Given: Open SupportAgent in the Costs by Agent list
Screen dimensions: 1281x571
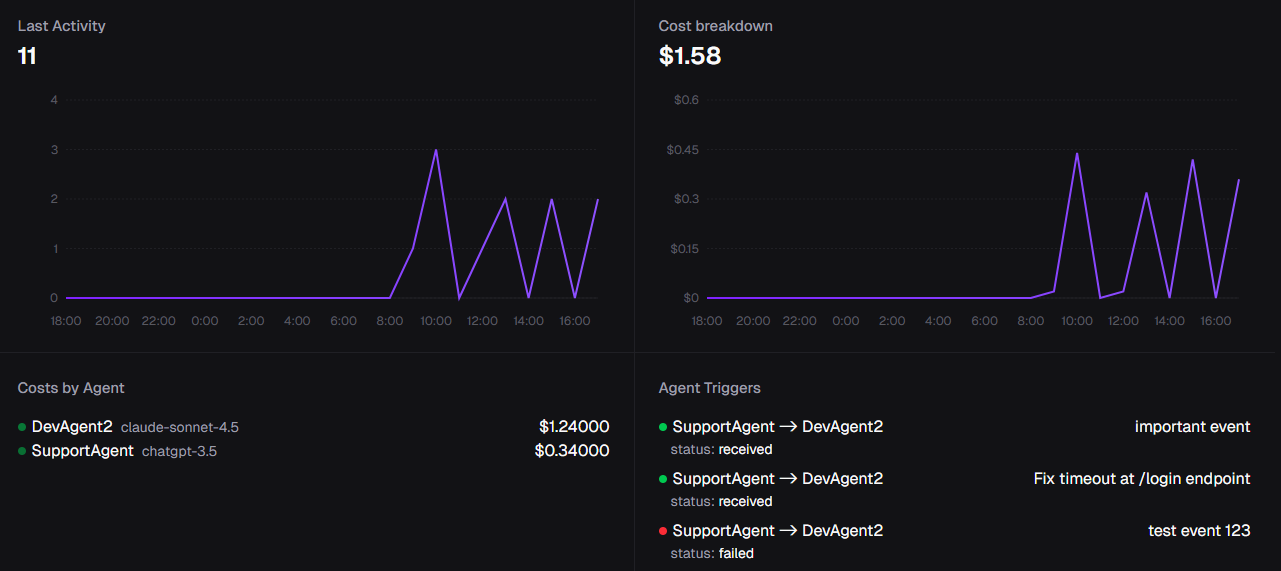Looking at the screenshot, I should pos(82,451).
